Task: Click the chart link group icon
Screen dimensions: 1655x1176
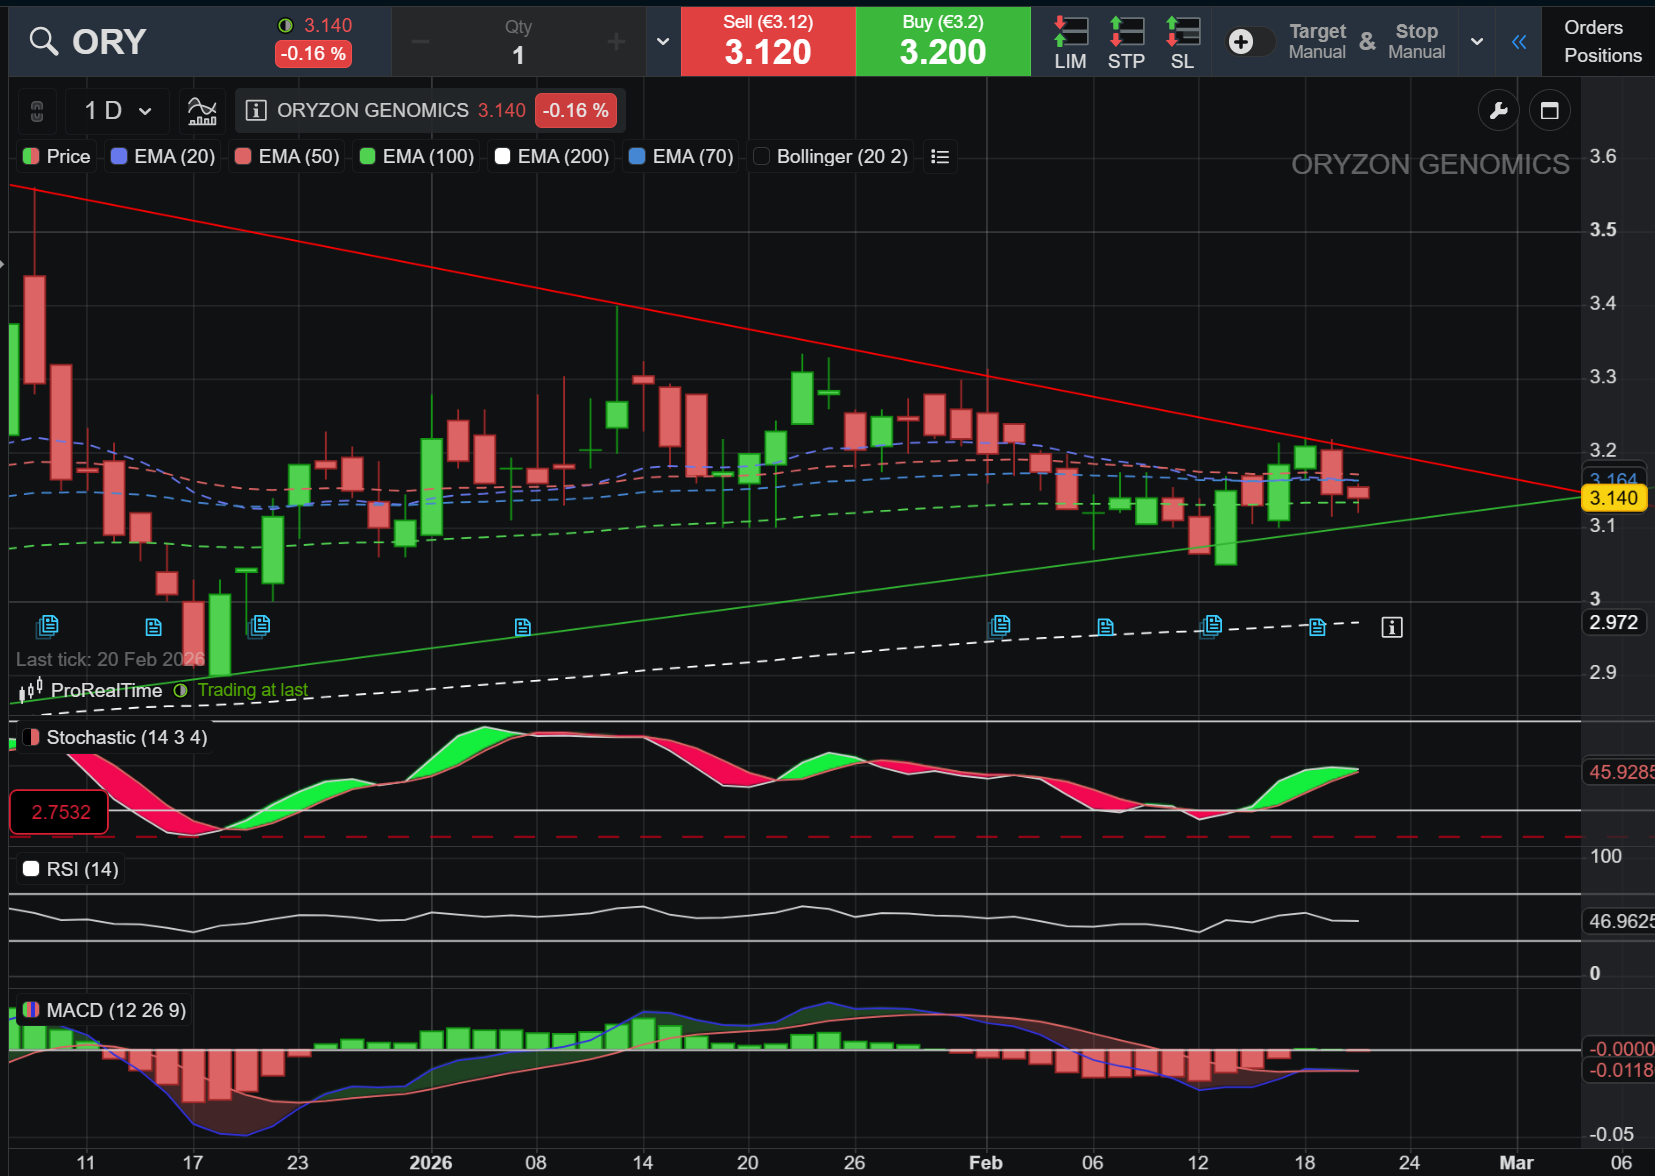Action: (37, 111)
